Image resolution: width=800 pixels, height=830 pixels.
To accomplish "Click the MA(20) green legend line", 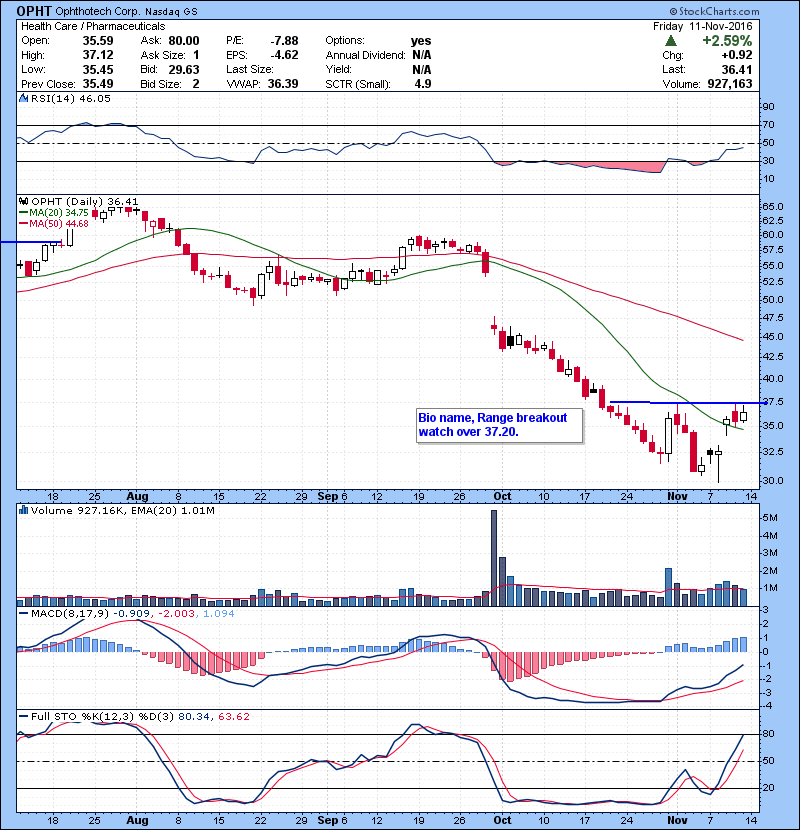I will coord(24,212).
